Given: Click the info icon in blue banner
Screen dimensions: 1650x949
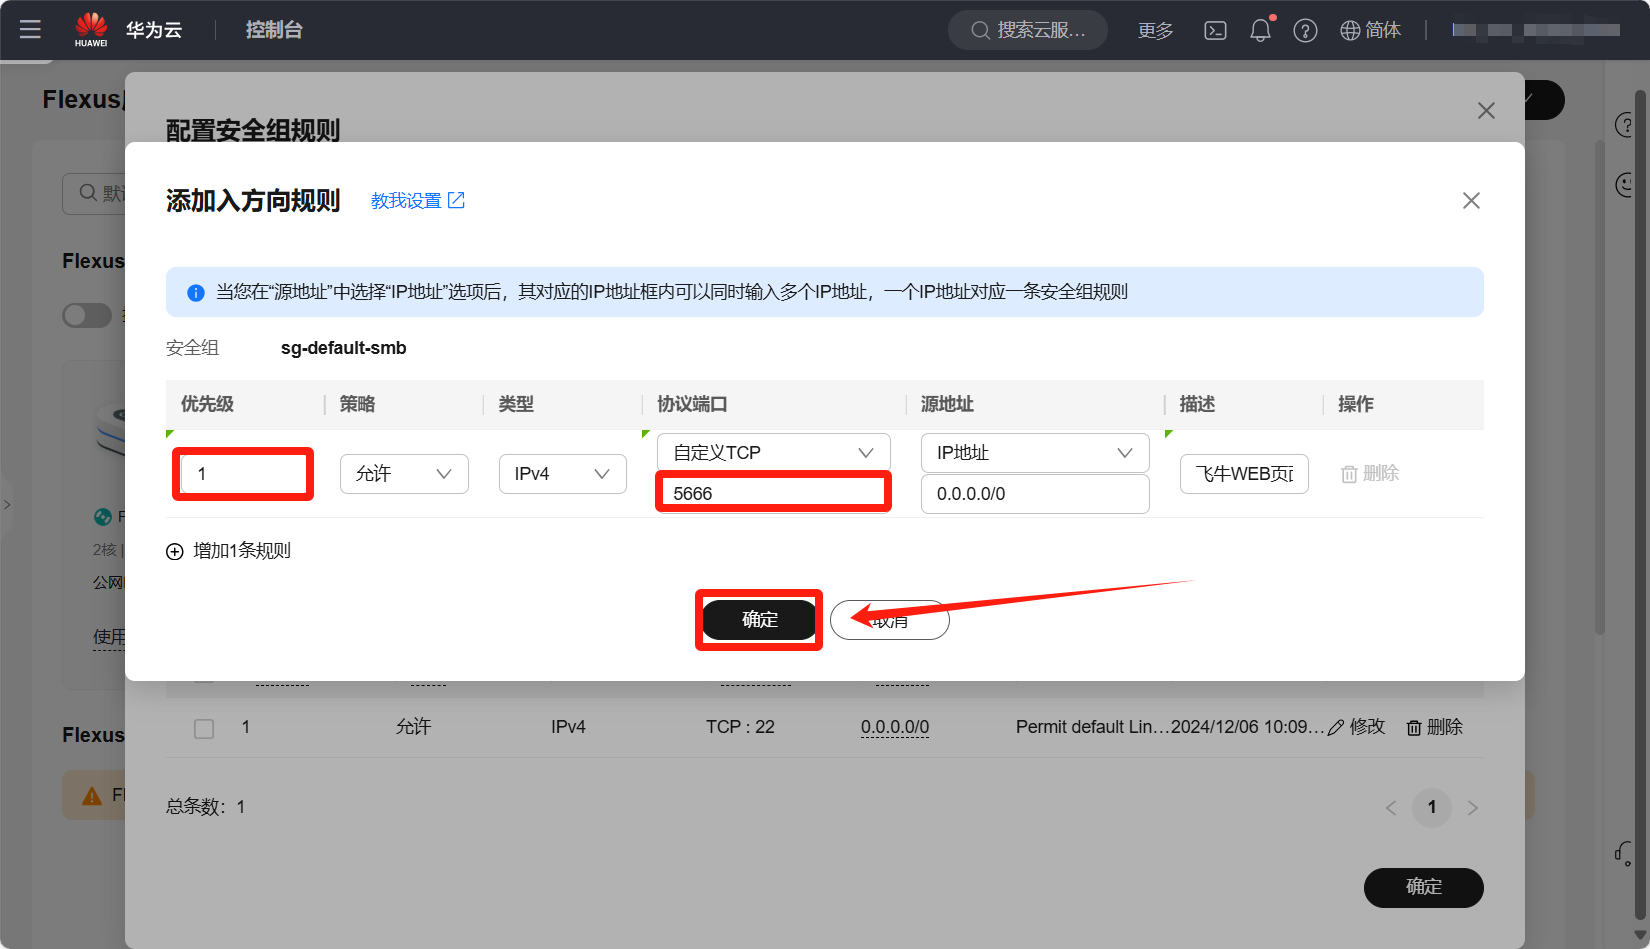Looking at the screenshot, I should point(196,292).
